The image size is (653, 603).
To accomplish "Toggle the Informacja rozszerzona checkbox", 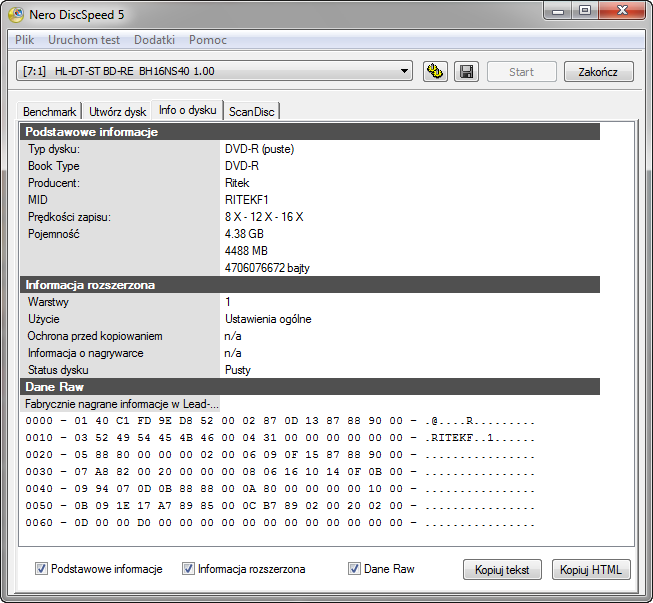I will pos(188,568).
